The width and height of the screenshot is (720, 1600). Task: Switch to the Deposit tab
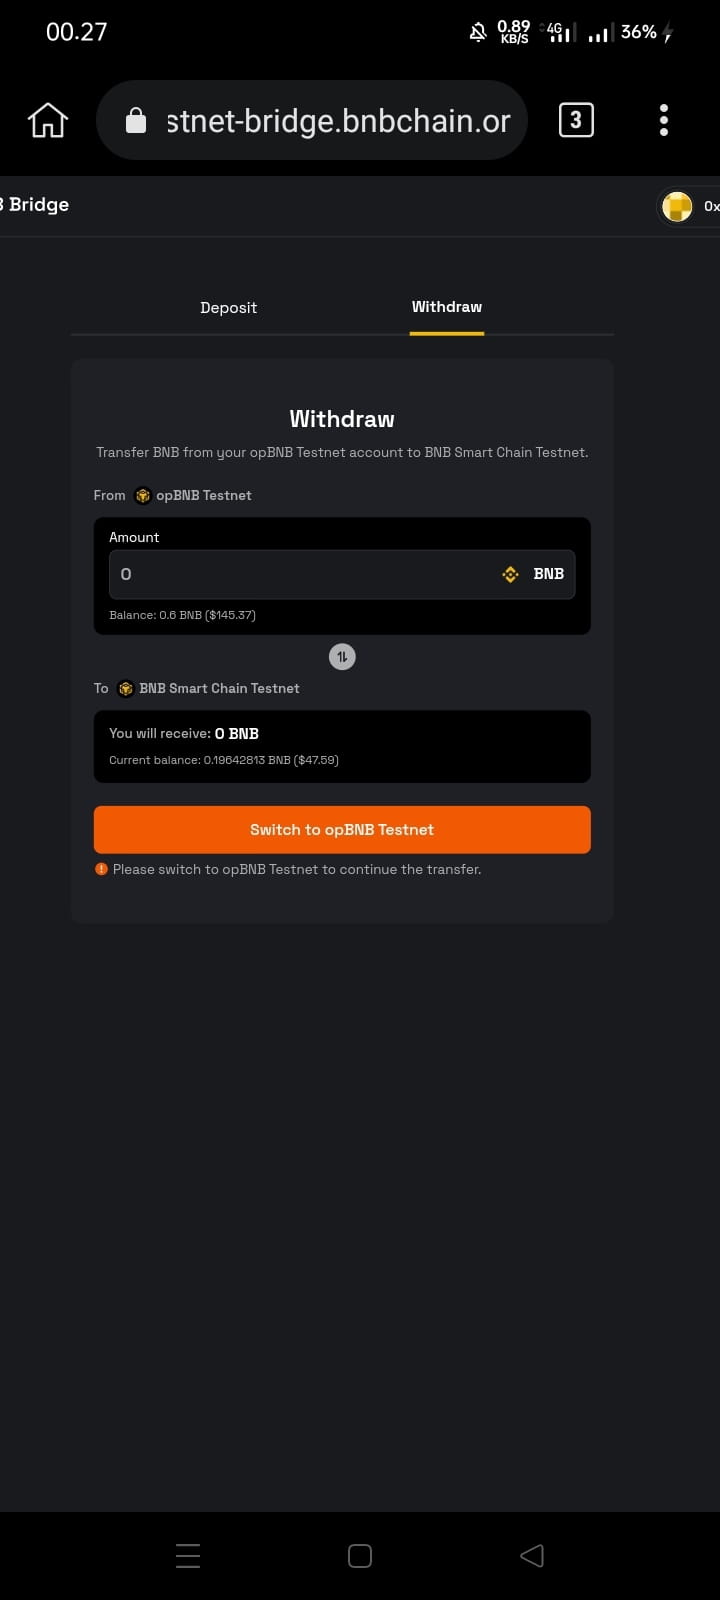point(228,308)
